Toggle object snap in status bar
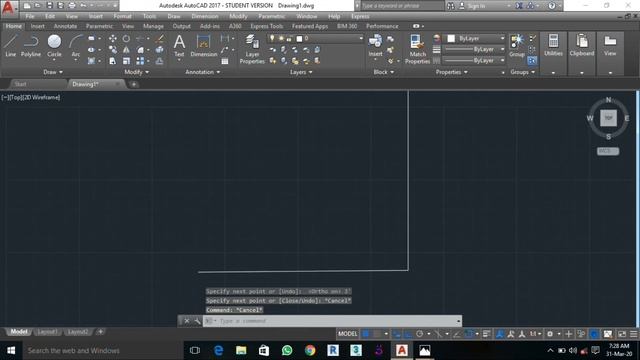The image size is (640, 360). tap(469, 334)
